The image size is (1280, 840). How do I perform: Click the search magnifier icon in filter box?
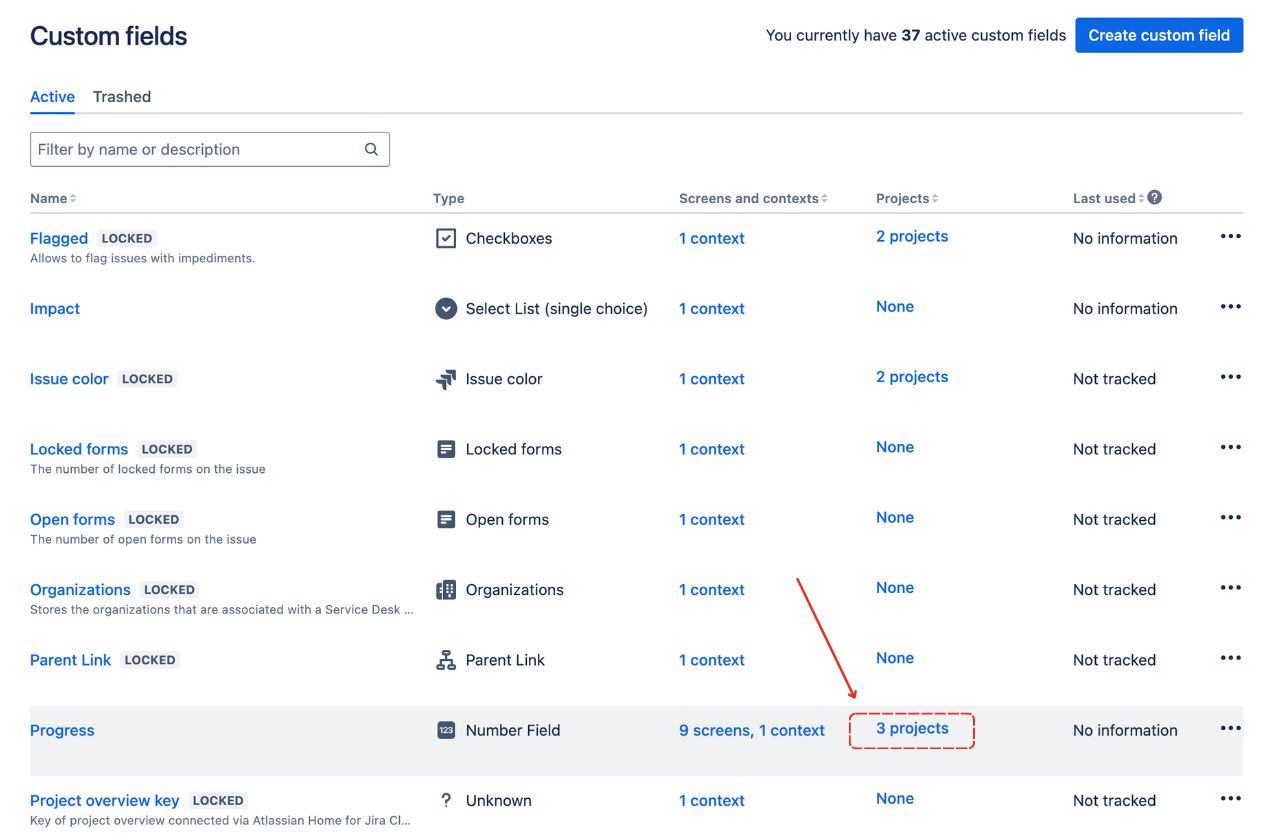371,150
